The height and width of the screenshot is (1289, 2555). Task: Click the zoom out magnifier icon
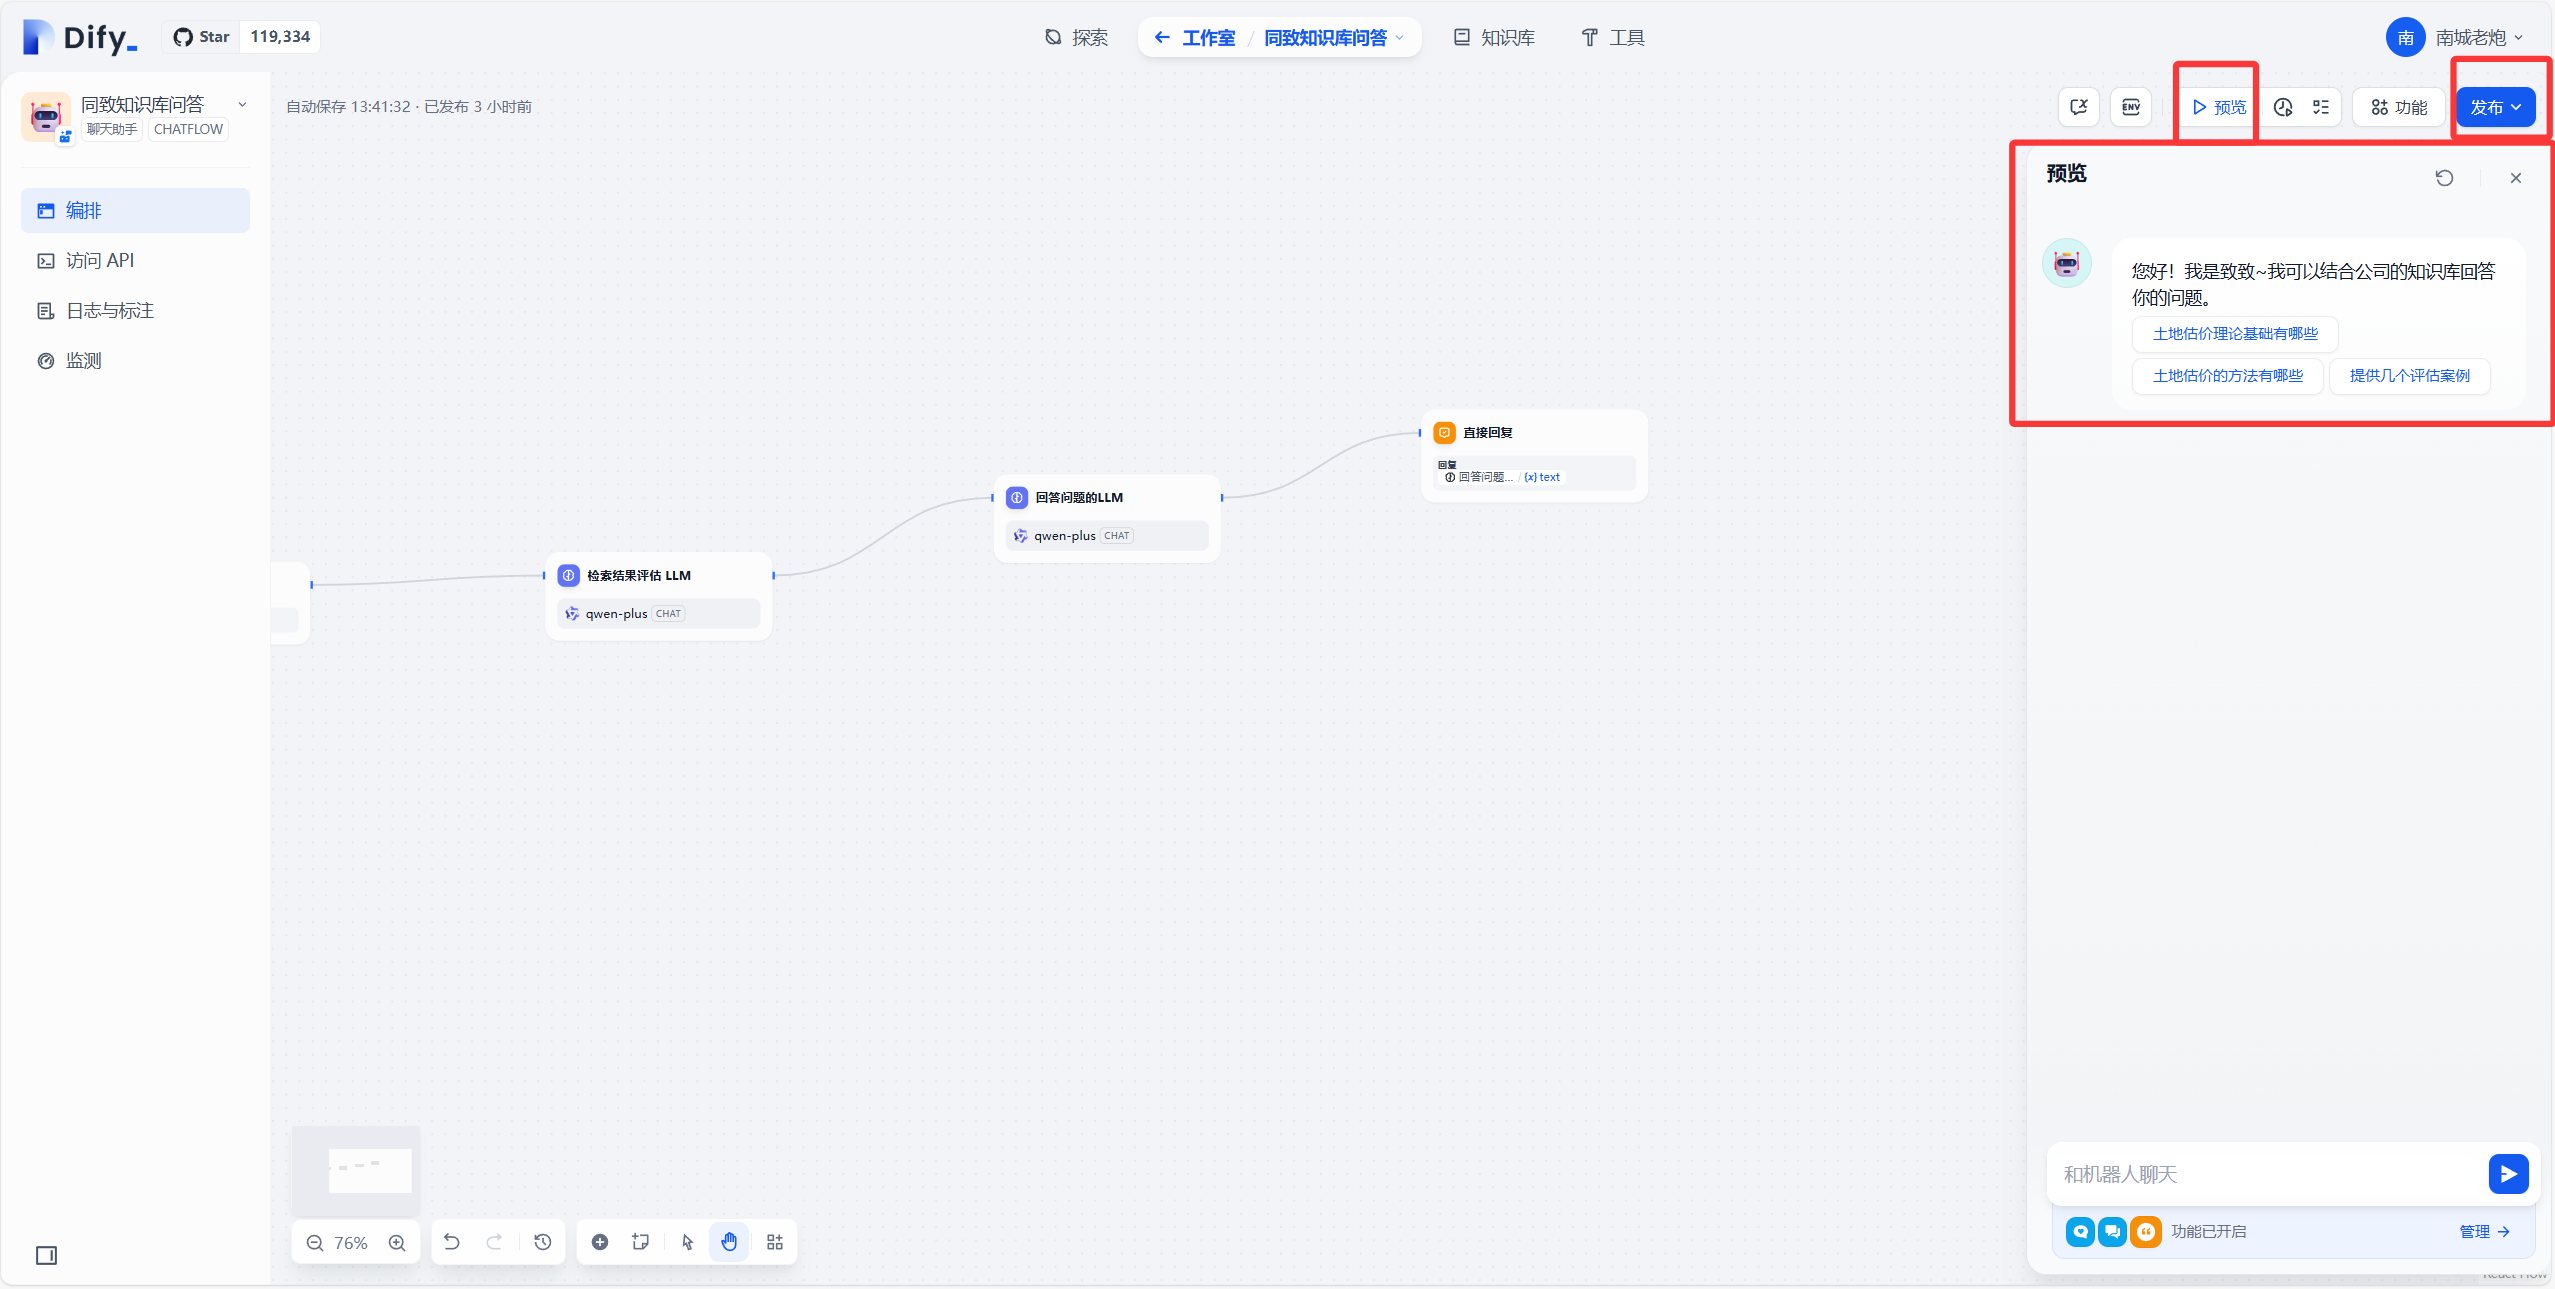[x=315, y=1243]
